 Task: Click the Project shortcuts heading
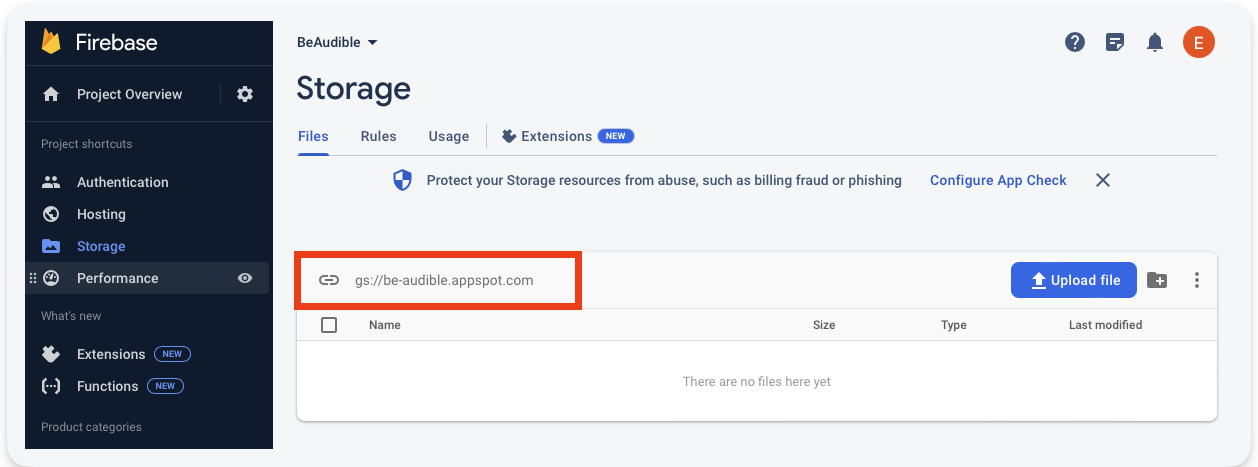point(86,144)
